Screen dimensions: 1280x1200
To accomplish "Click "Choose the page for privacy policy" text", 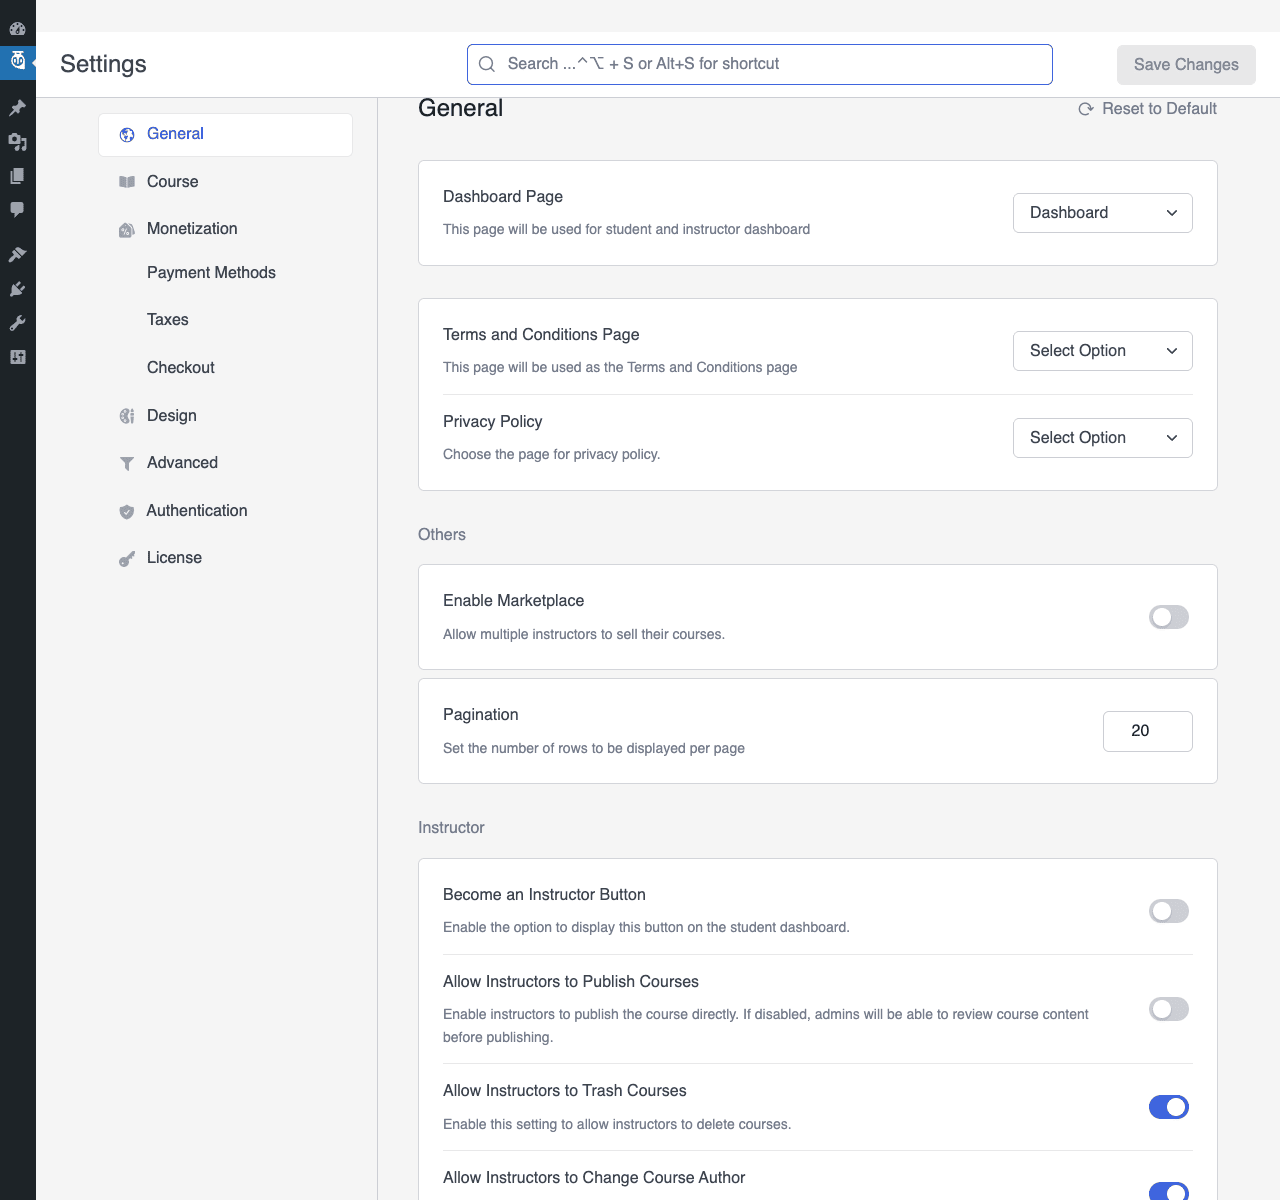I will [551, 454].
